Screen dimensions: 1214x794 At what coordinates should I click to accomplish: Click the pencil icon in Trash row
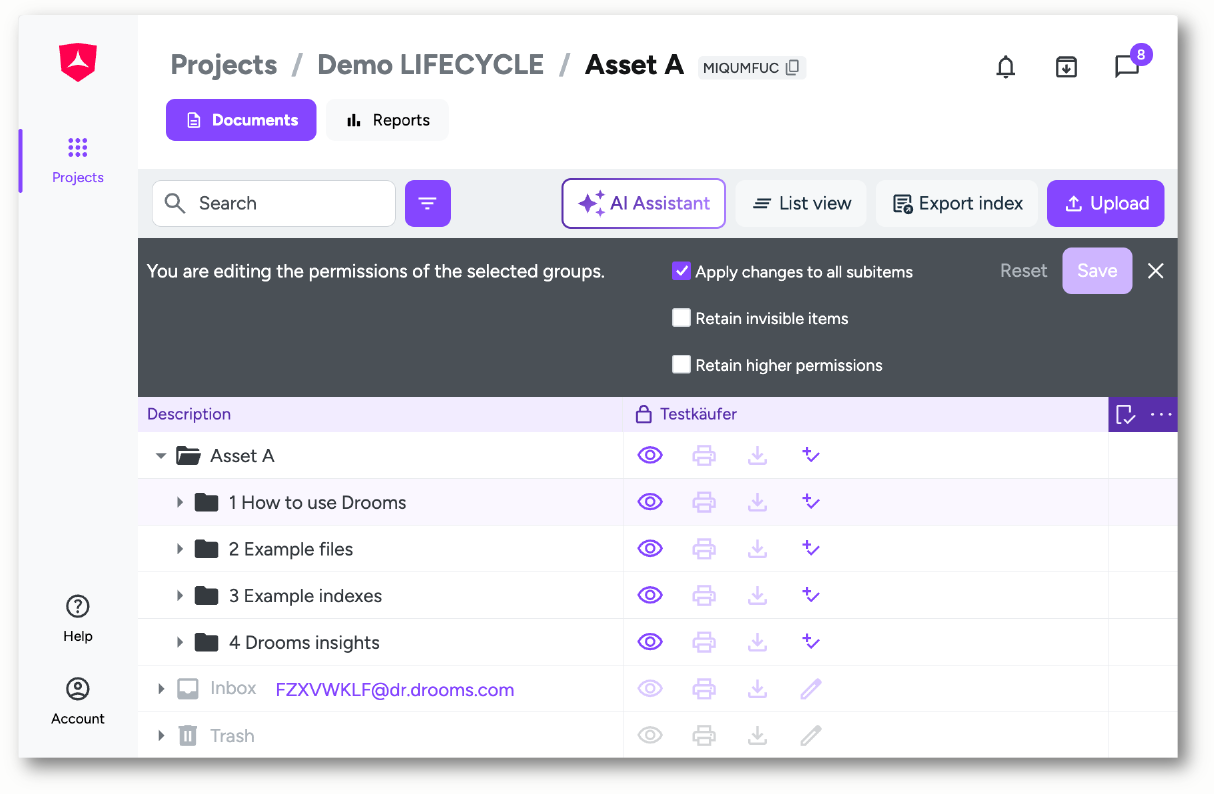811,736
